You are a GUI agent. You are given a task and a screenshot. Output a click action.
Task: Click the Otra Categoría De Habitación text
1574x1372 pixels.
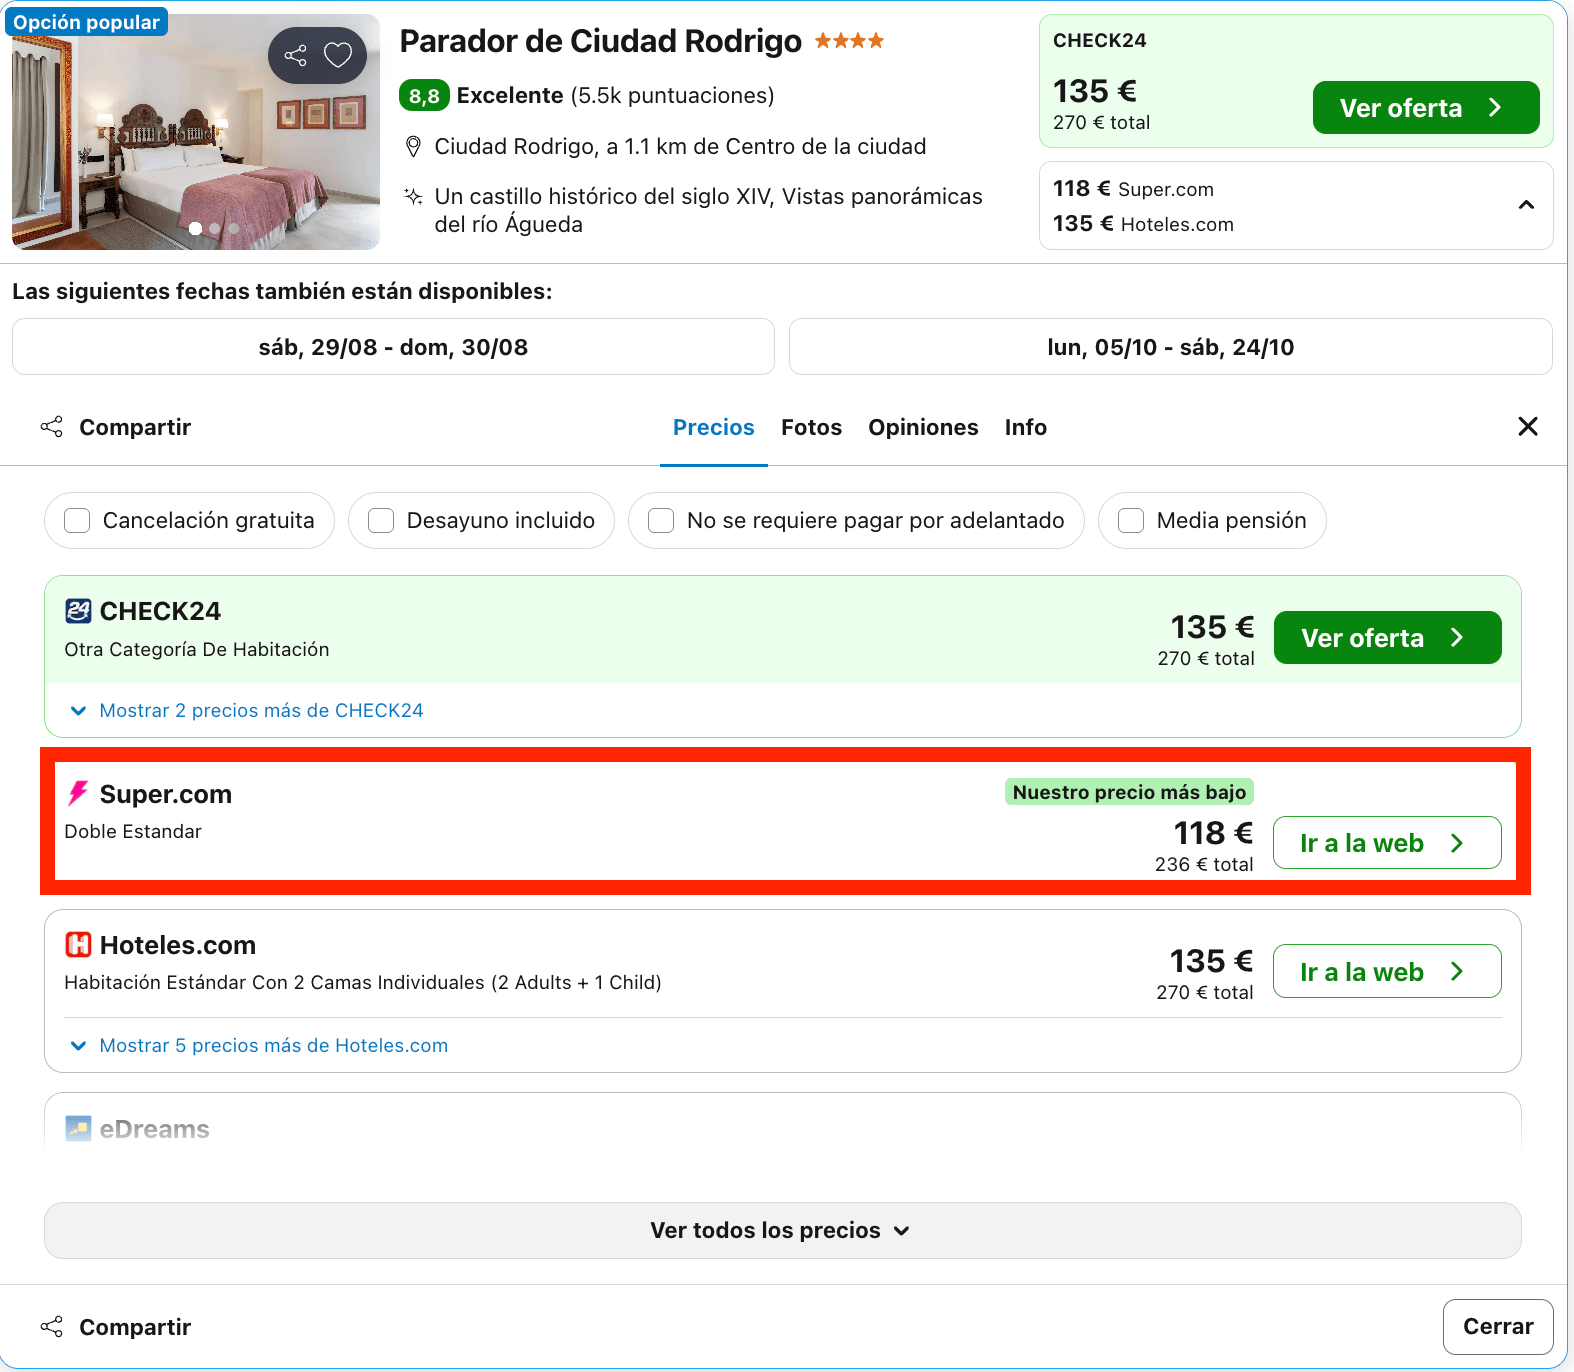pos(197,650)
